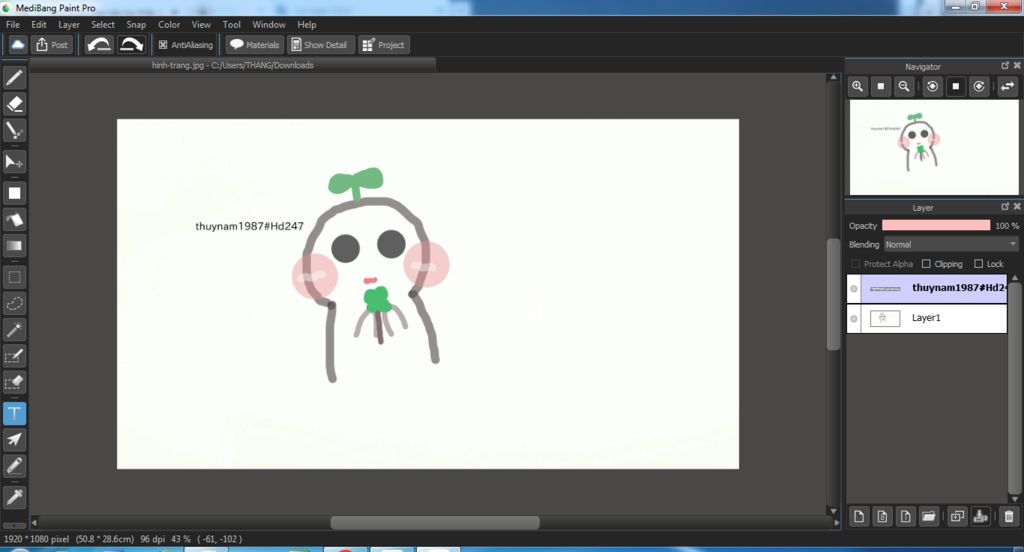The height and width of the screenshot is (552, 1024).
Task: Click the Project button
Action: click(x=384, y=44)
